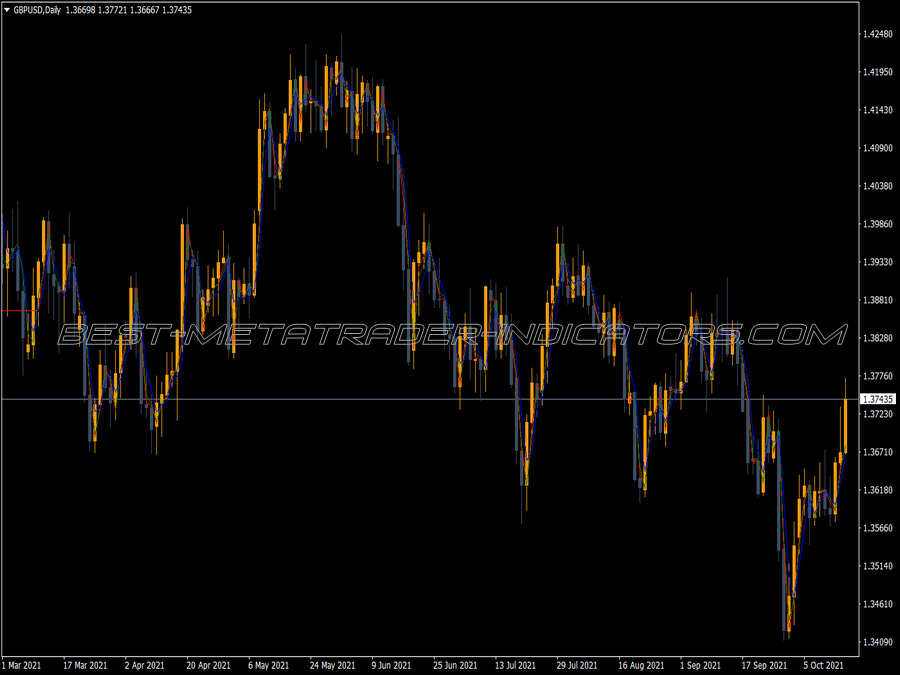Click the 1.40380 price scale label
900x675 pixels.
click(x=878, y=186)
